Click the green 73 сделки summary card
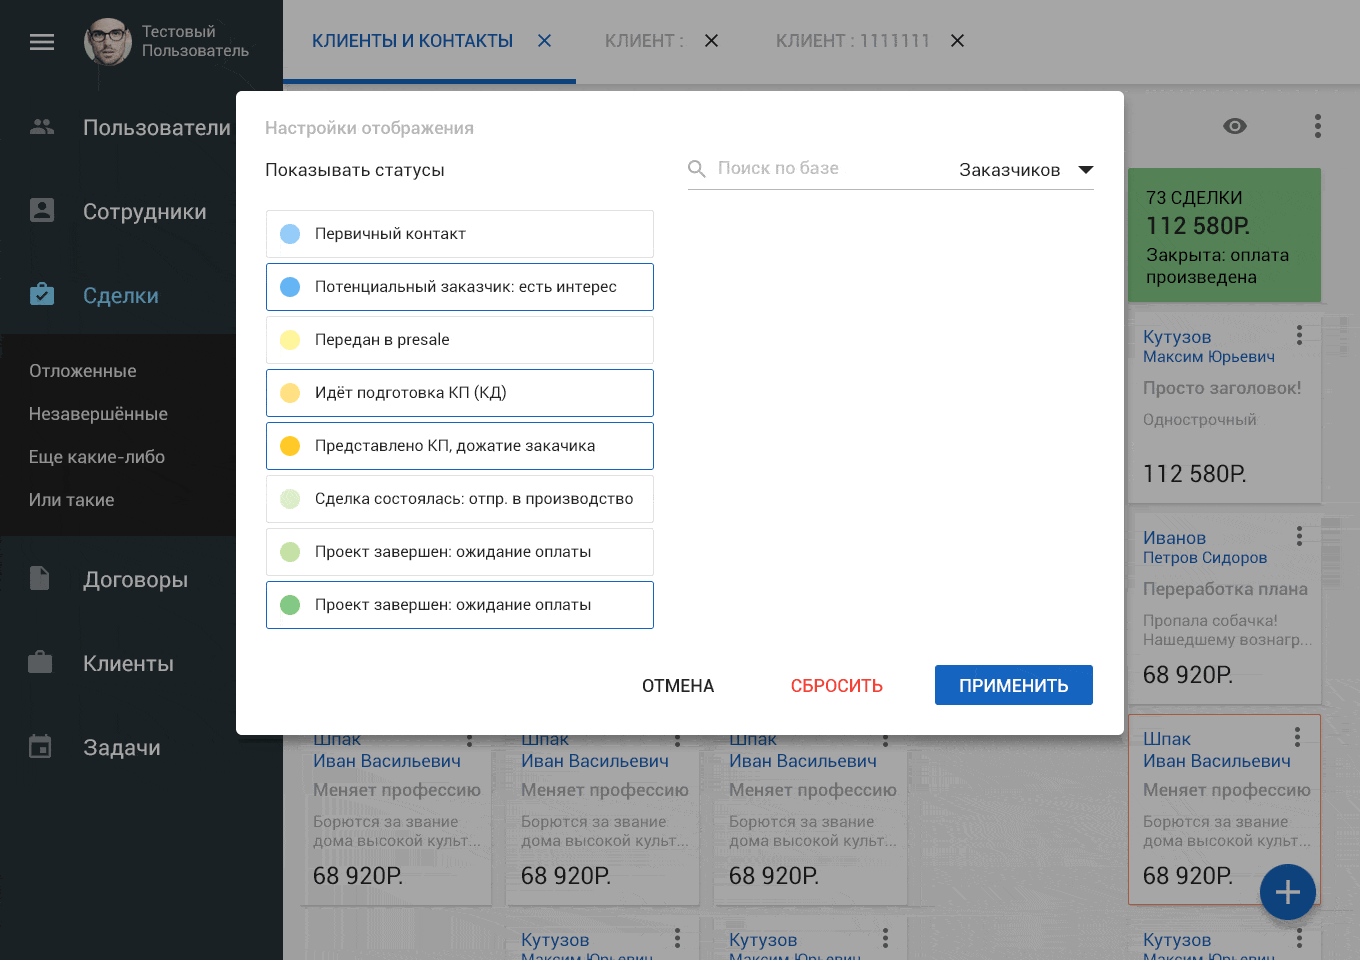Viewport: 1360px width, 960px height. 1224,235
